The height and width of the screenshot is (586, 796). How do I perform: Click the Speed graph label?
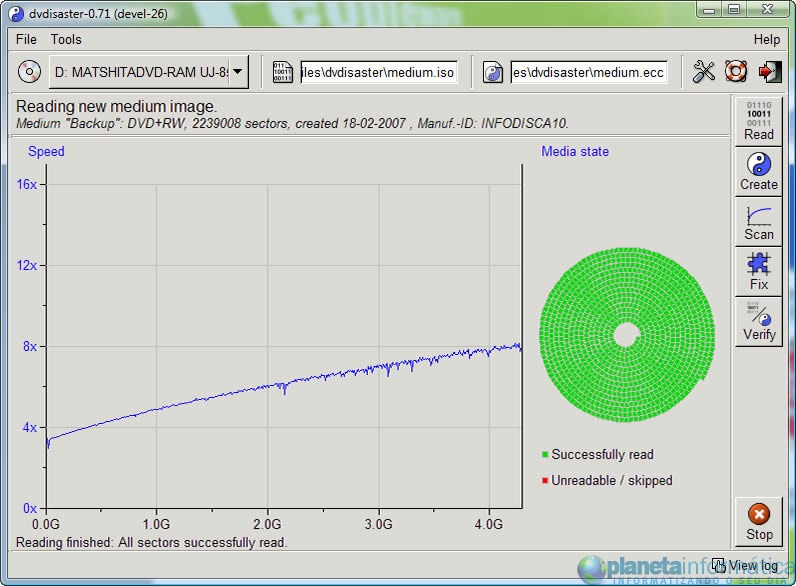tap(46, 151)
